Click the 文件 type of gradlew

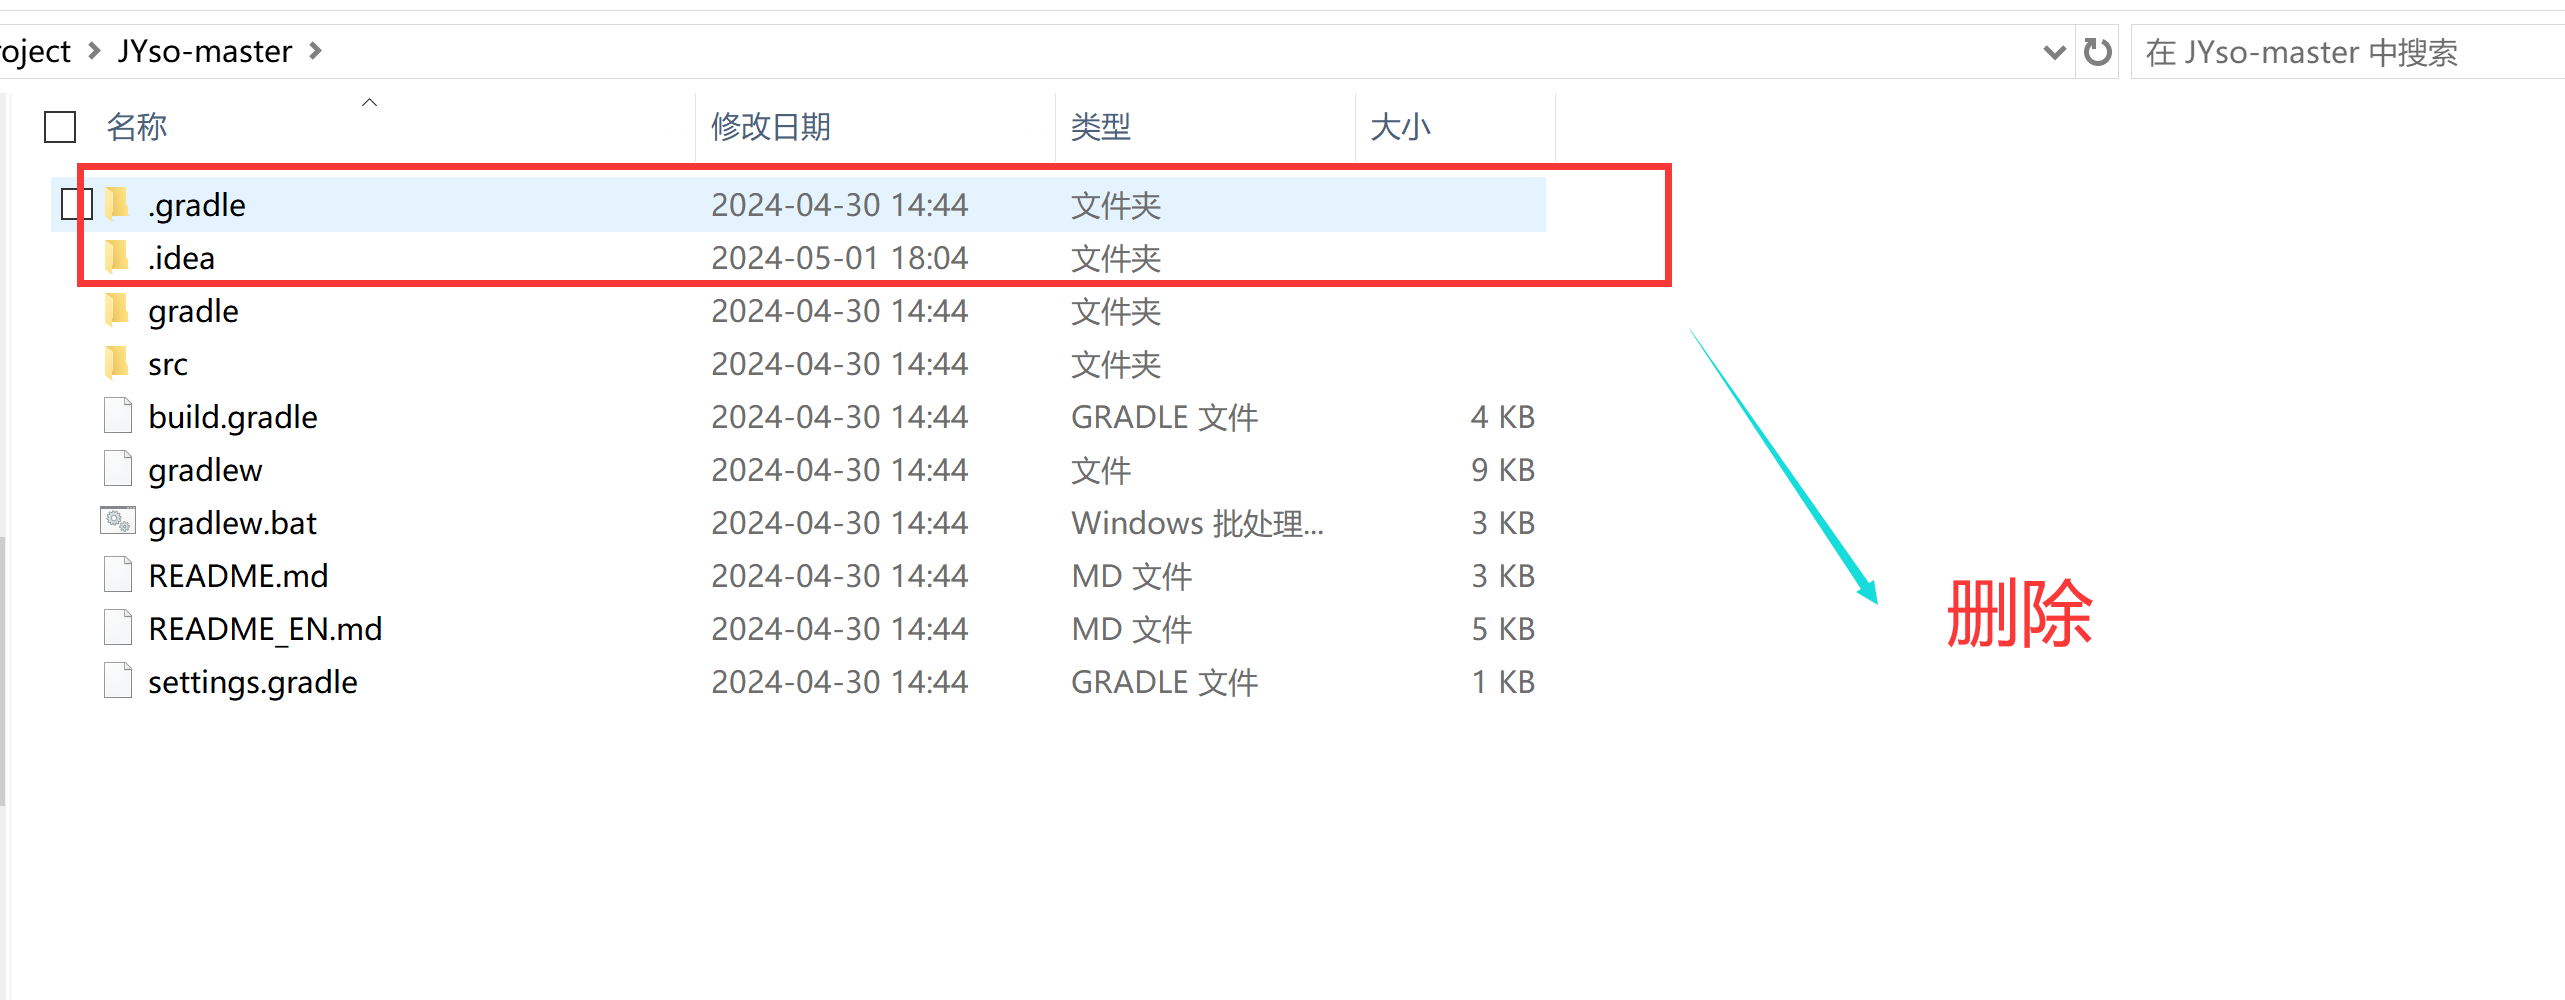[1100, 470]
